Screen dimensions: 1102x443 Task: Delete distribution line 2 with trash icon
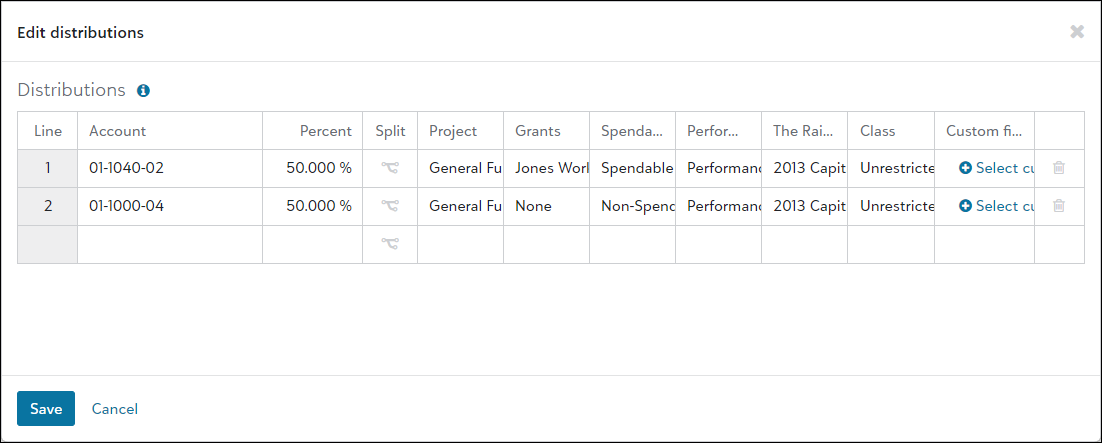(1059, 206)
